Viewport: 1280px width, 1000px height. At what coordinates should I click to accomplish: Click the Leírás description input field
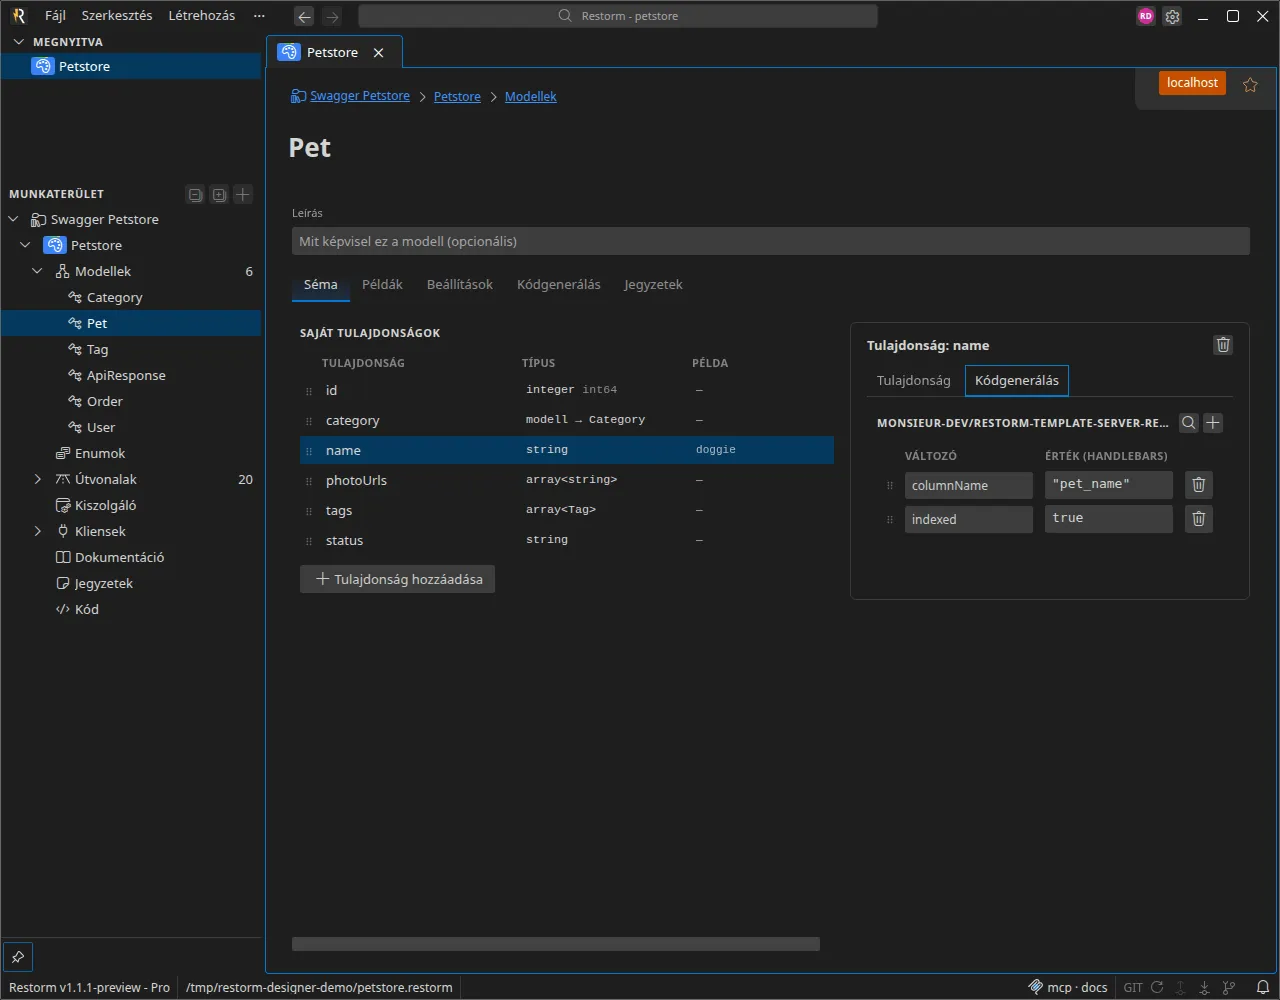point(771,242)
